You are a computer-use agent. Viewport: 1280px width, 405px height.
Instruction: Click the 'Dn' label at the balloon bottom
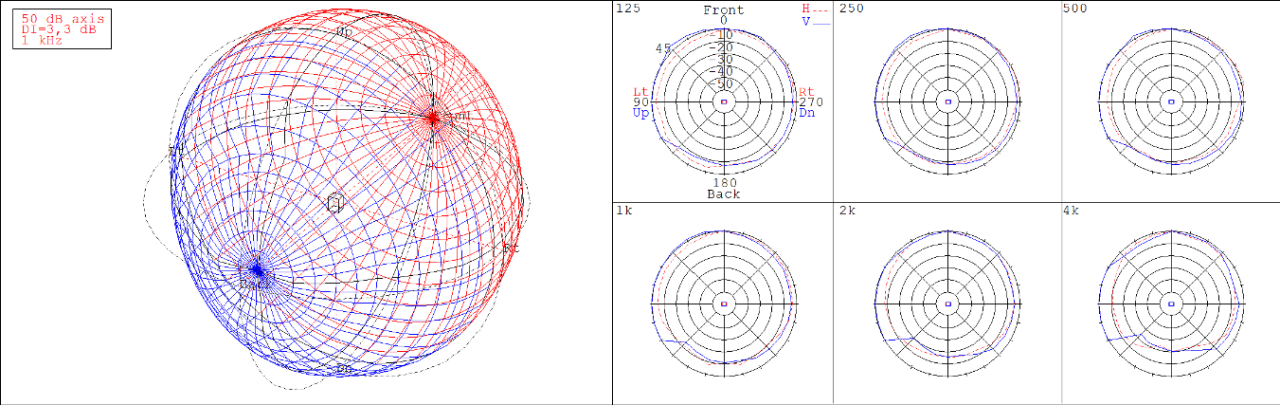(x=343, y=369)
